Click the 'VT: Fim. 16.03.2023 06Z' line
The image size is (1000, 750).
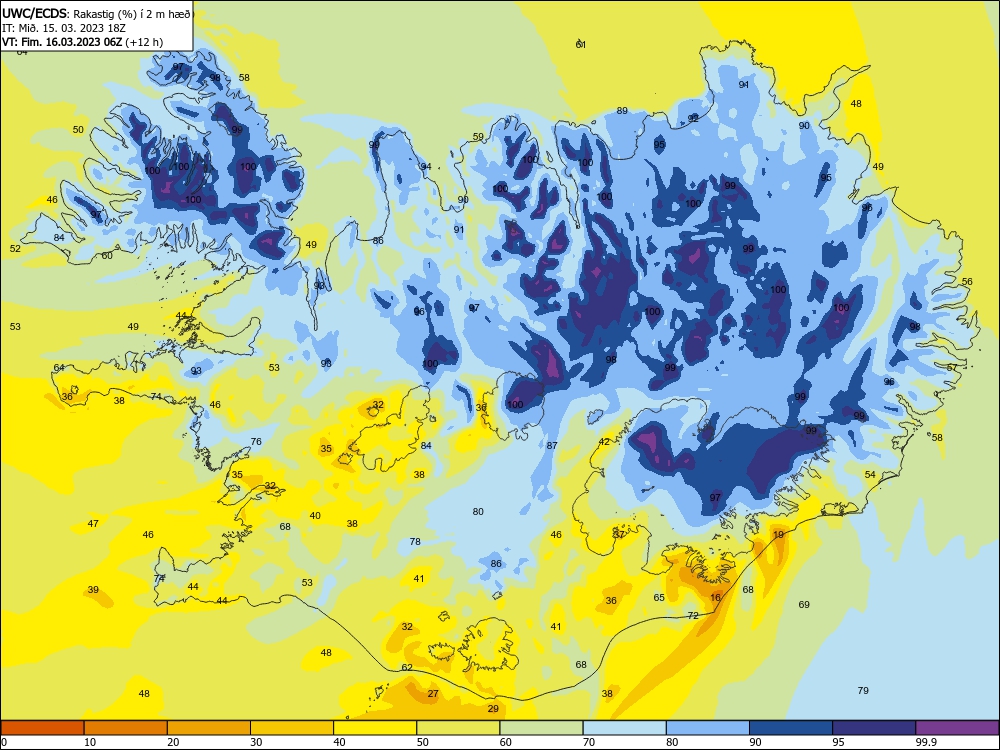pos(82,42)
